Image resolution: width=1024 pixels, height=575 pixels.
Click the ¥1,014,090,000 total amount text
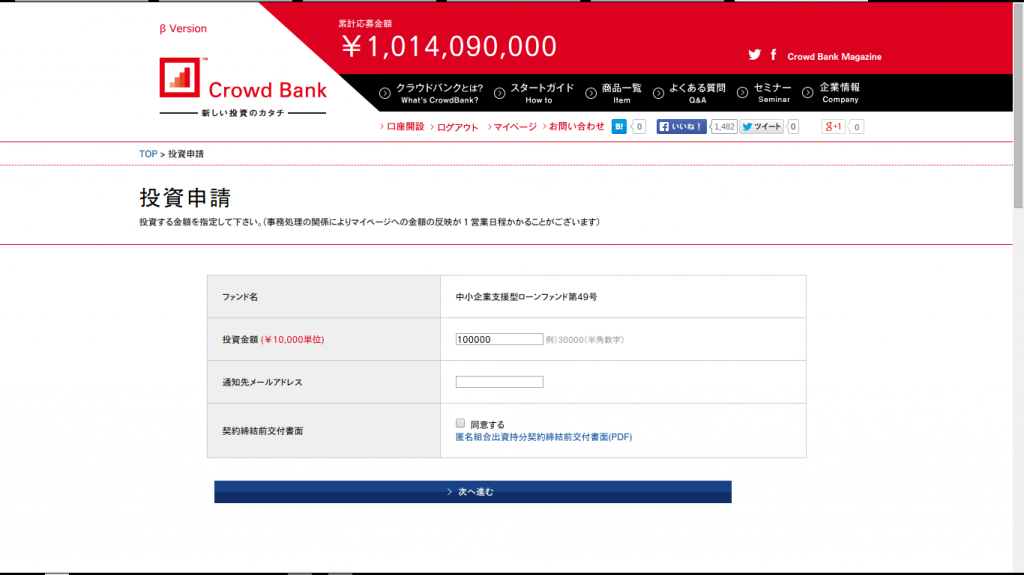[x=449, y=46]
